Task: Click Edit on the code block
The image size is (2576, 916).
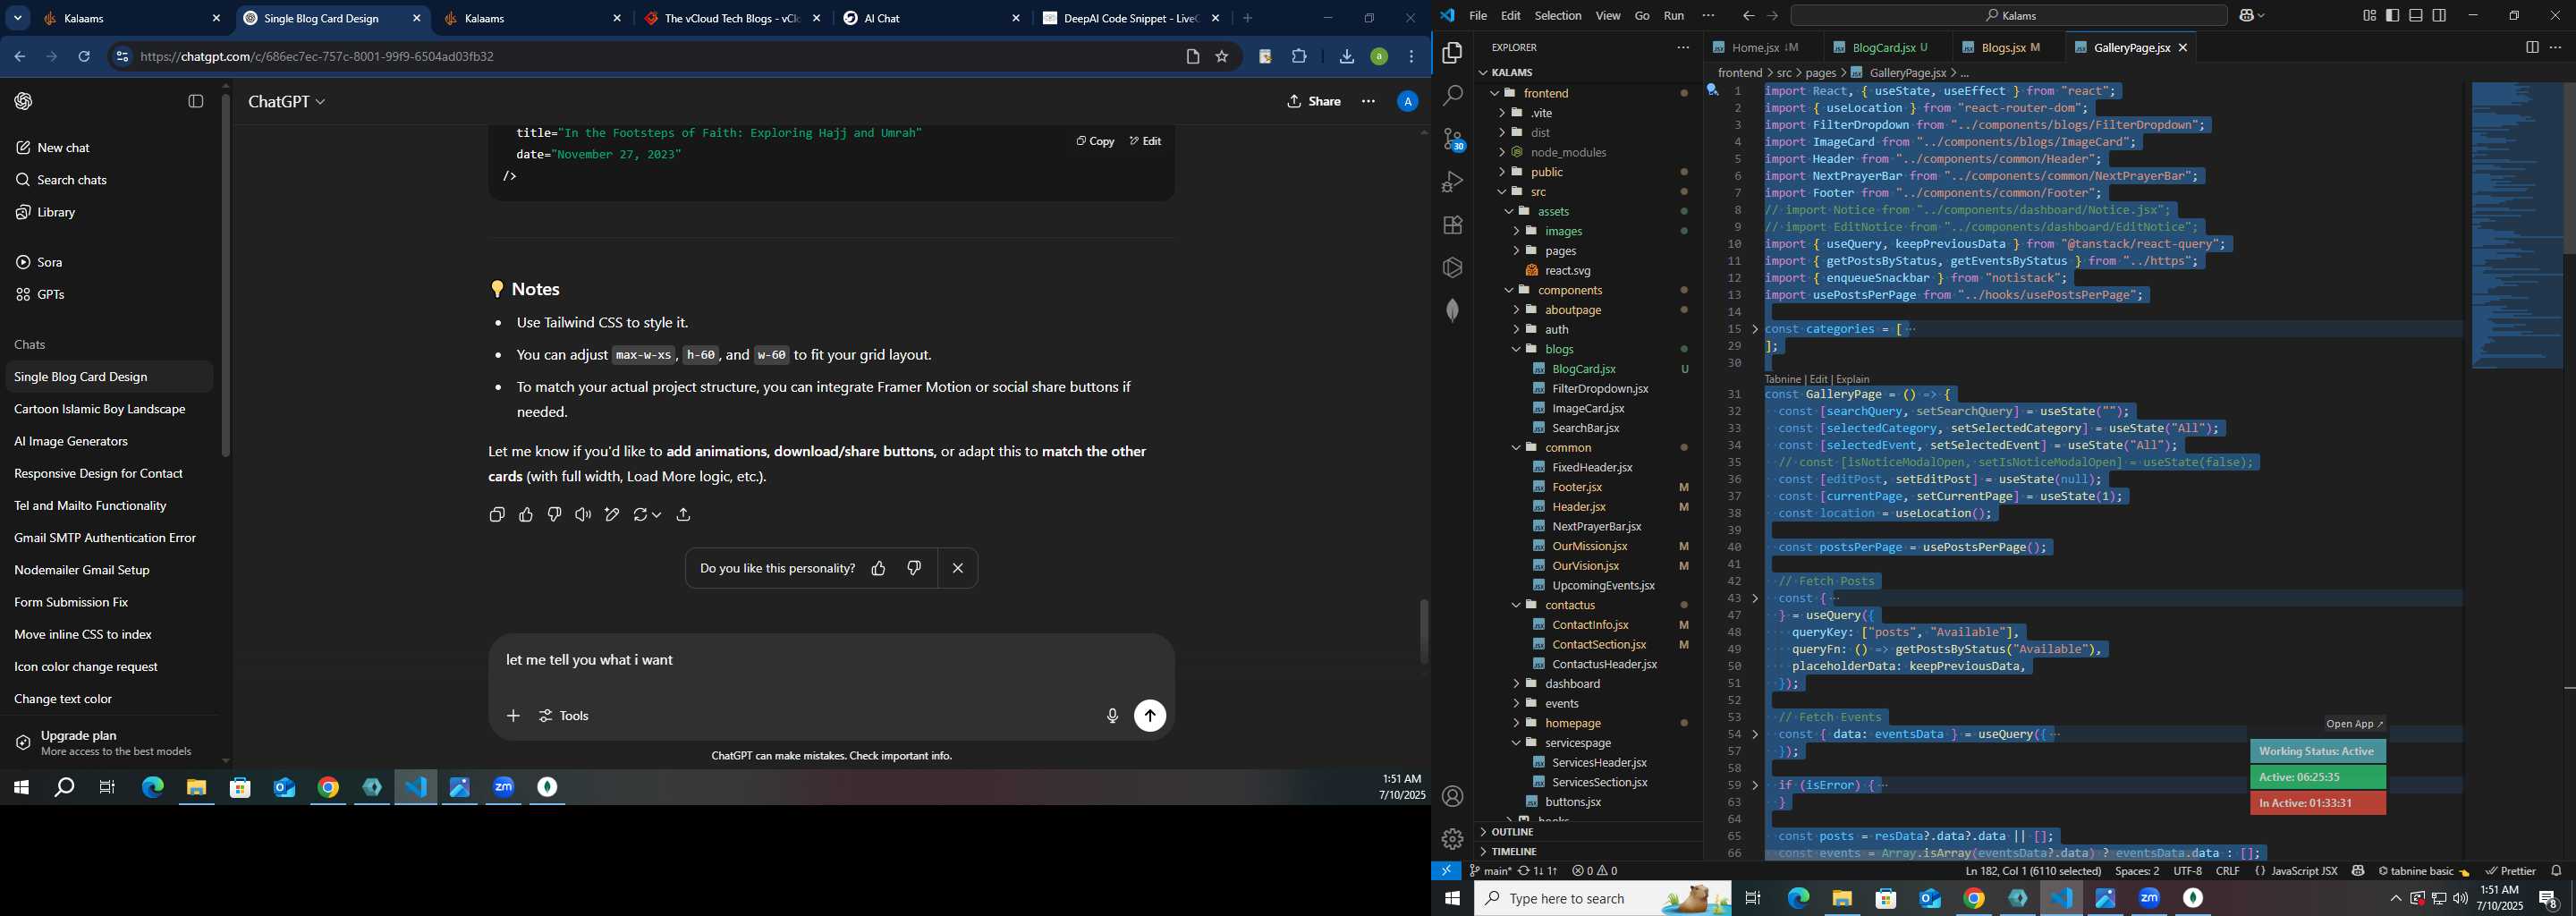Action: [x=1145, y=142]
